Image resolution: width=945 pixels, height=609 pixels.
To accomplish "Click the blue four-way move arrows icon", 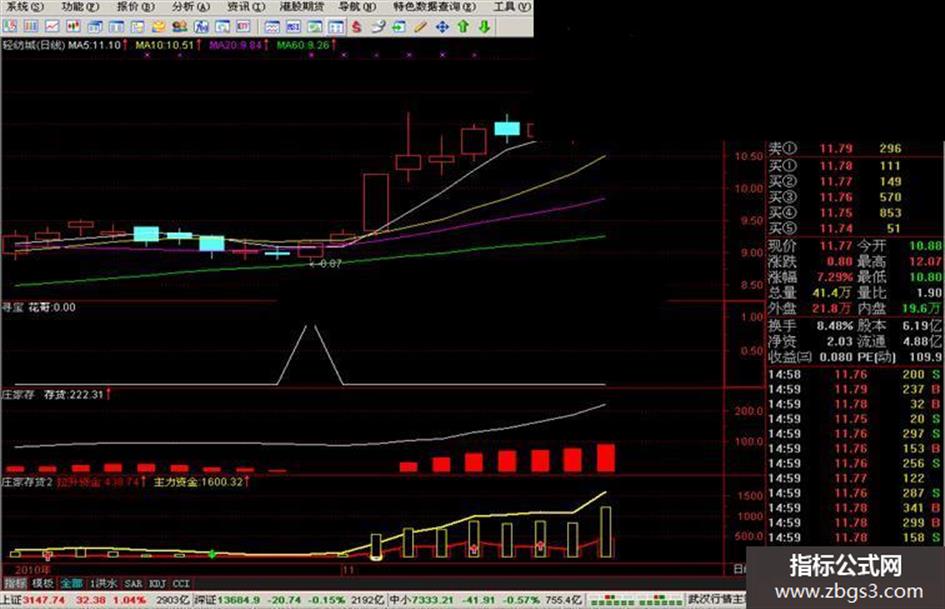I will pyautogui.click(x=442, y=27).
